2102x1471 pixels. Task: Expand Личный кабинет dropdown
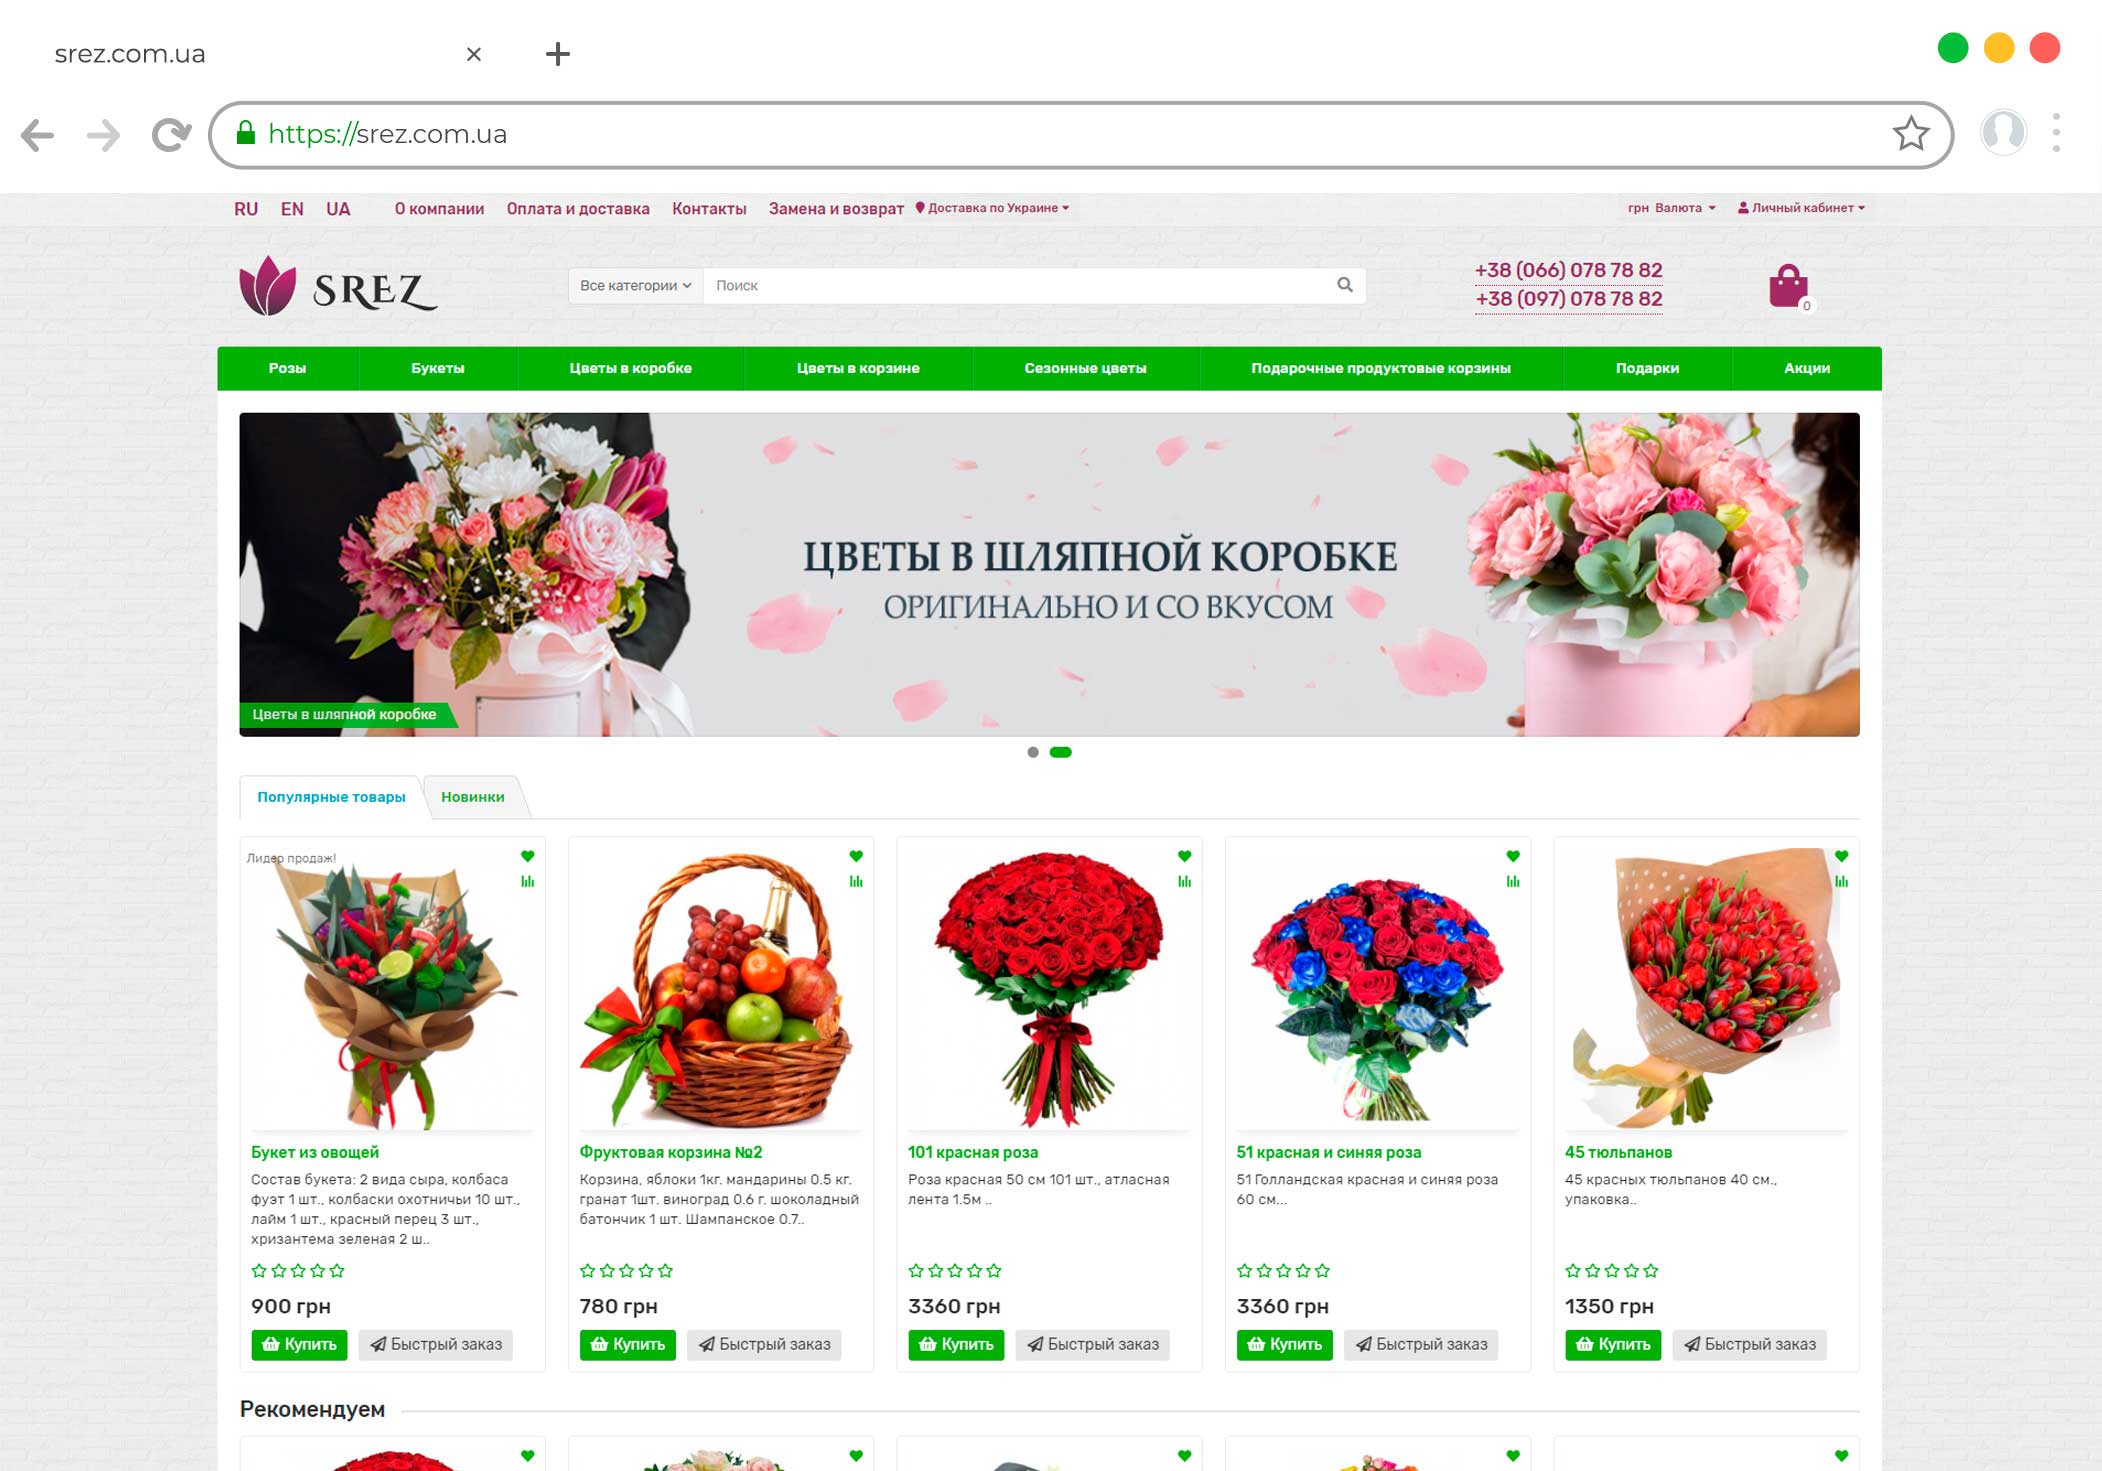tap(1801, 208)
